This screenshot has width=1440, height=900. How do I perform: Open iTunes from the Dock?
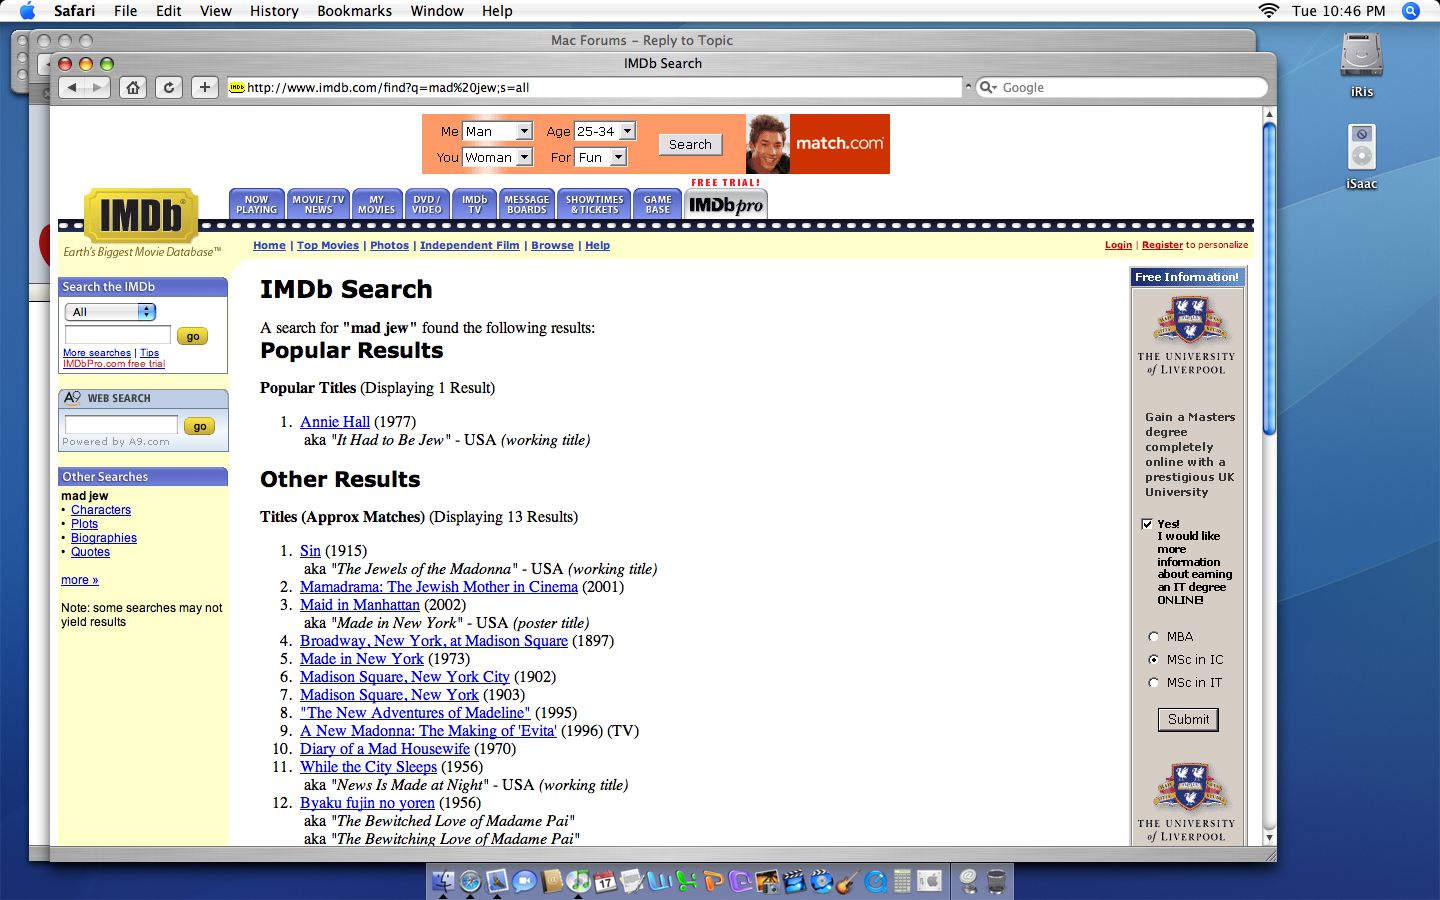[578, 881]
